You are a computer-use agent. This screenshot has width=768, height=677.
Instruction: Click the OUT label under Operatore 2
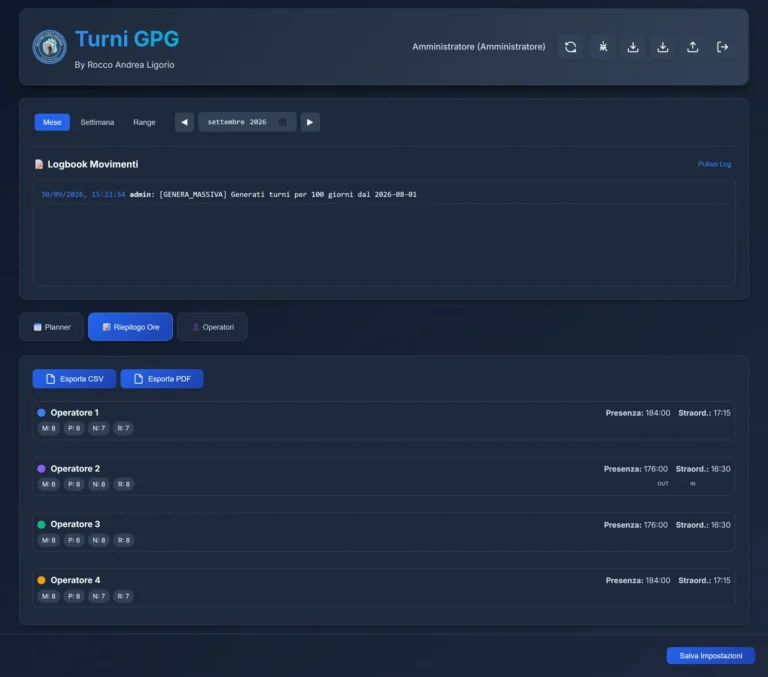[663, 484]
